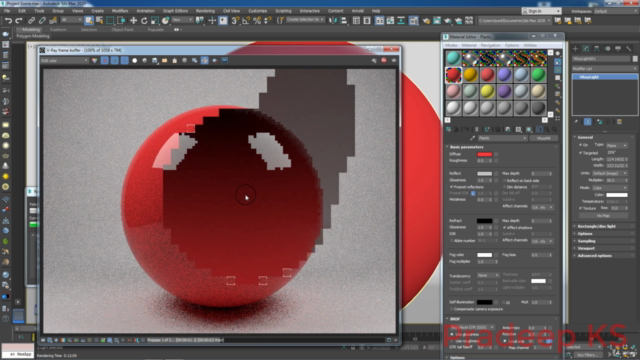The width and height of the screenshot is (640, 360).
Task: Open the Modes menu in Material Editor
Action: [x=451, y=45]
